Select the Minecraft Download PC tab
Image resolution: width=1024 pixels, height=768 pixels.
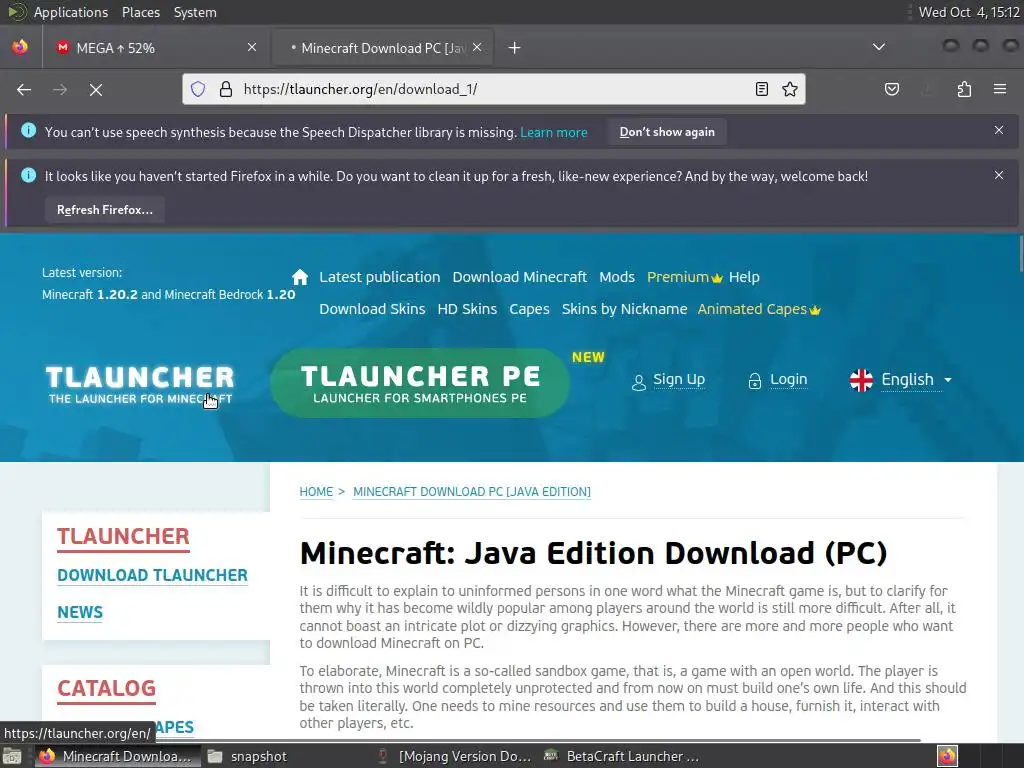(x=383, y=48)
